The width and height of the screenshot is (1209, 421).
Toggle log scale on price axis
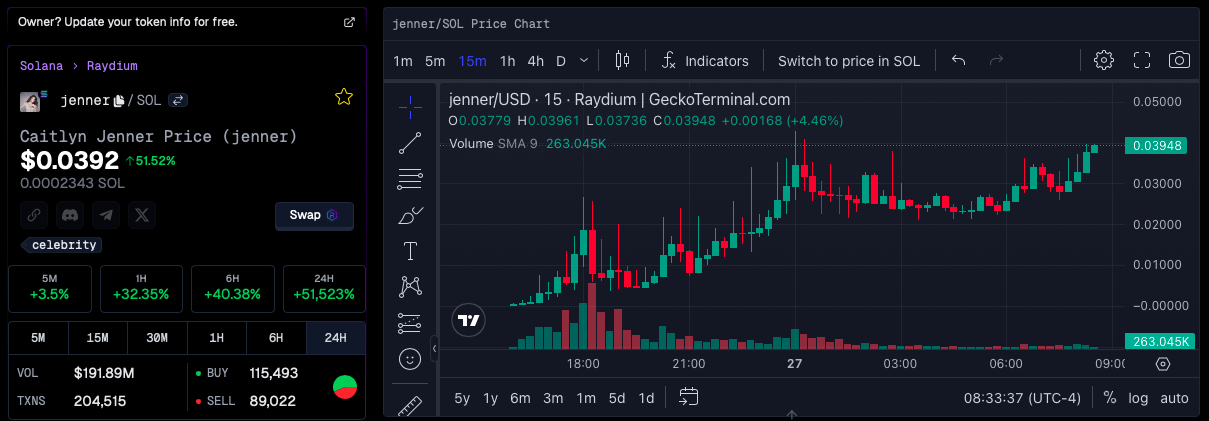coord(1138,398)
